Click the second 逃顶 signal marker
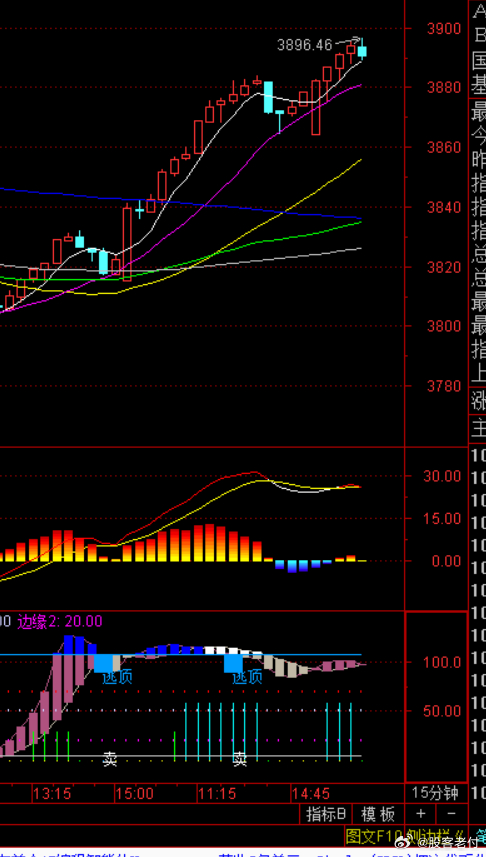 point(247,677)
